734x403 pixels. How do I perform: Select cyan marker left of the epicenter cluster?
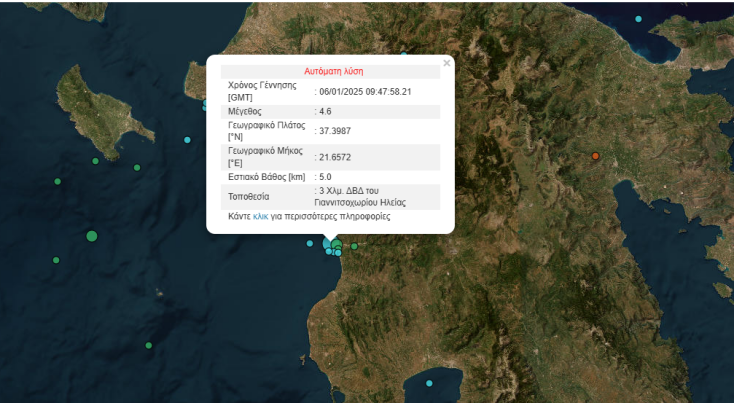point(310,243)
